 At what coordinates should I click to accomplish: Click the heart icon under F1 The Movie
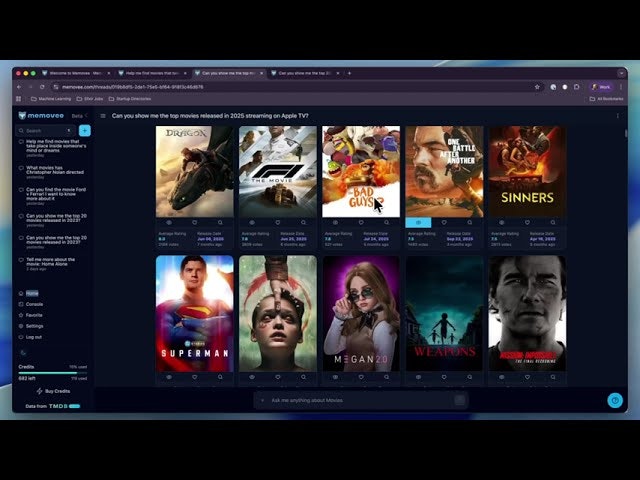tap(278, 222)
